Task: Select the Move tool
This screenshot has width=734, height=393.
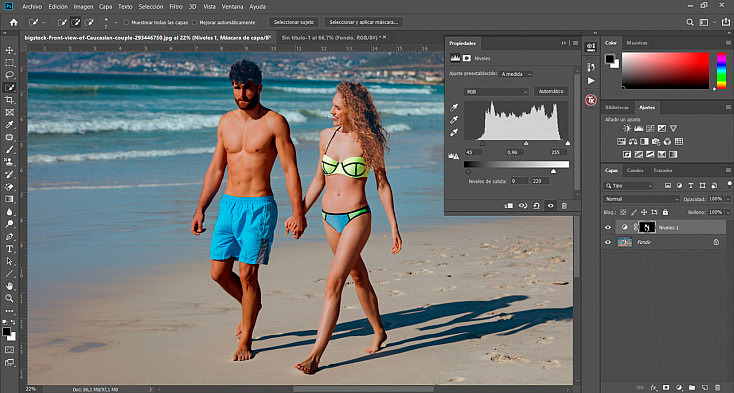Action: pyautogui.click(x=9, y=50)
